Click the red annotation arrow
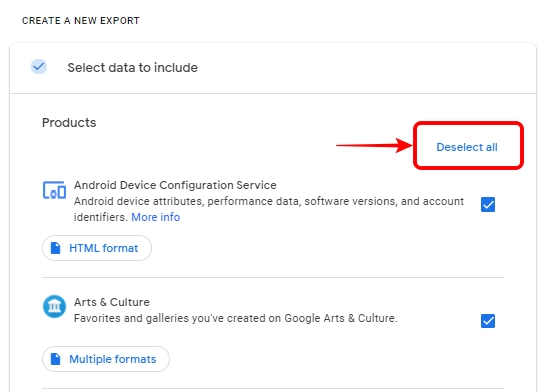 (x=374, y=145)
